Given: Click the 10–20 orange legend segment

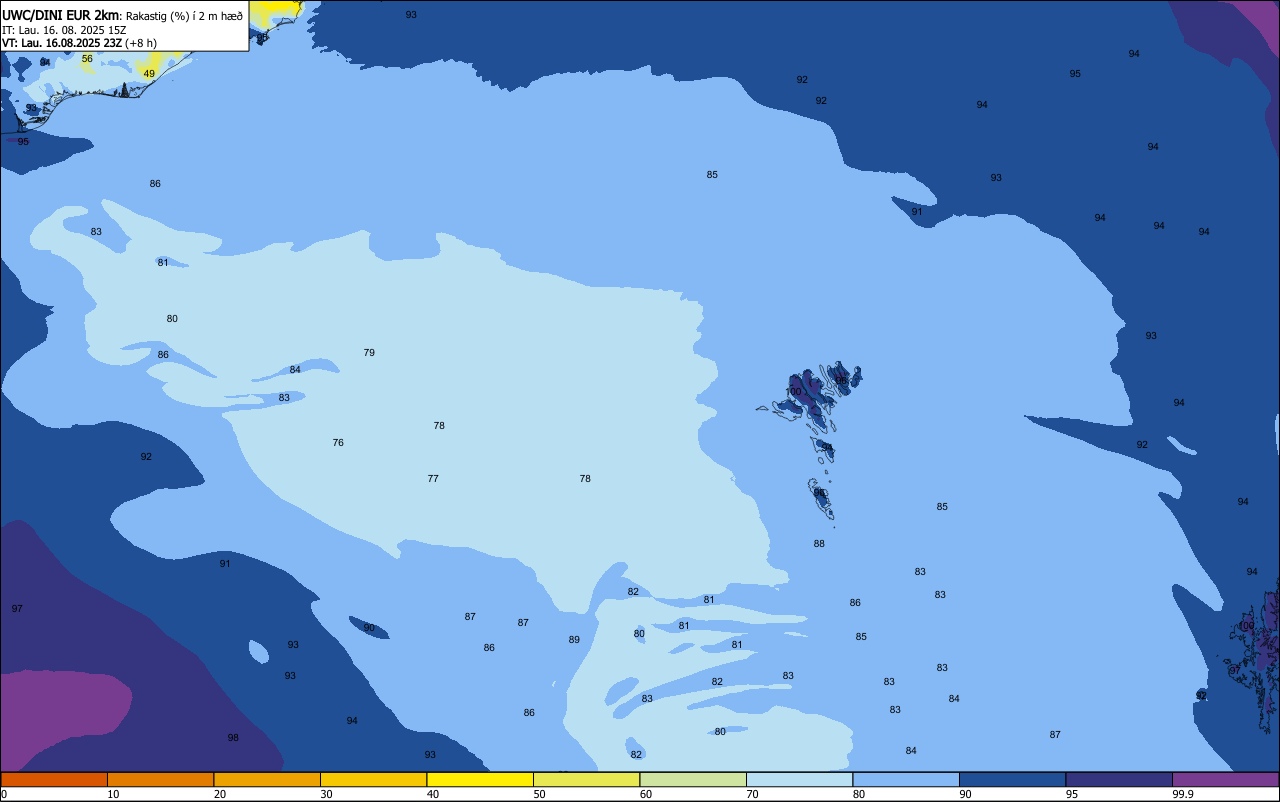Looking at the screenshot, I should [x=160, y=779].
